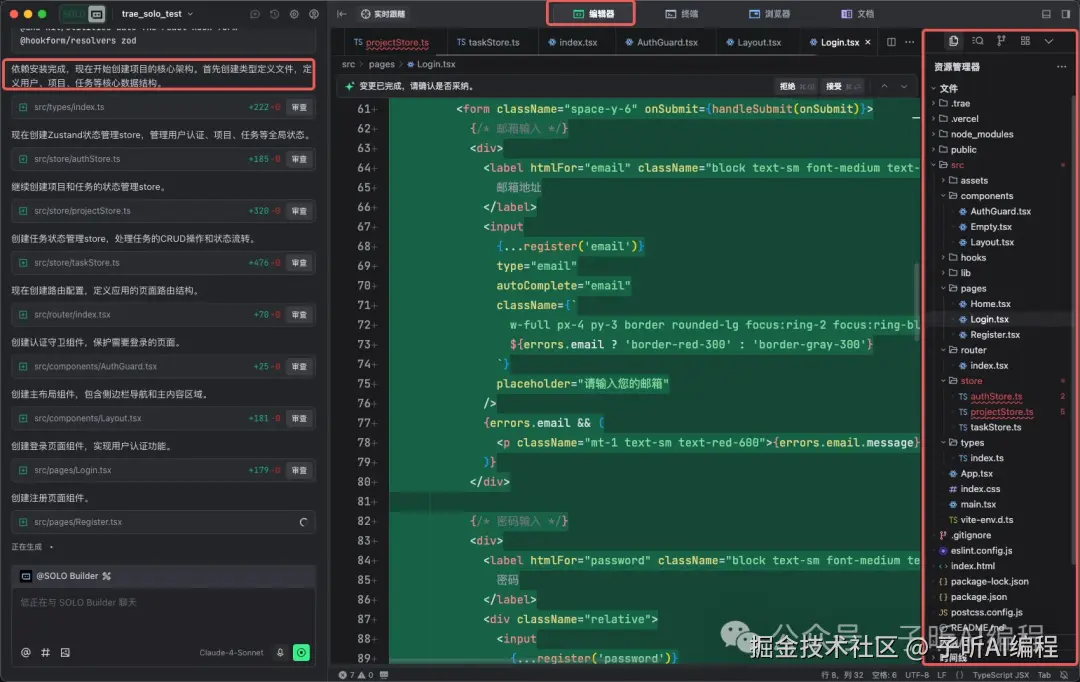Switch to the 终端 terminal tab
Screen dimensions: 1080x682
coord(681,14)
